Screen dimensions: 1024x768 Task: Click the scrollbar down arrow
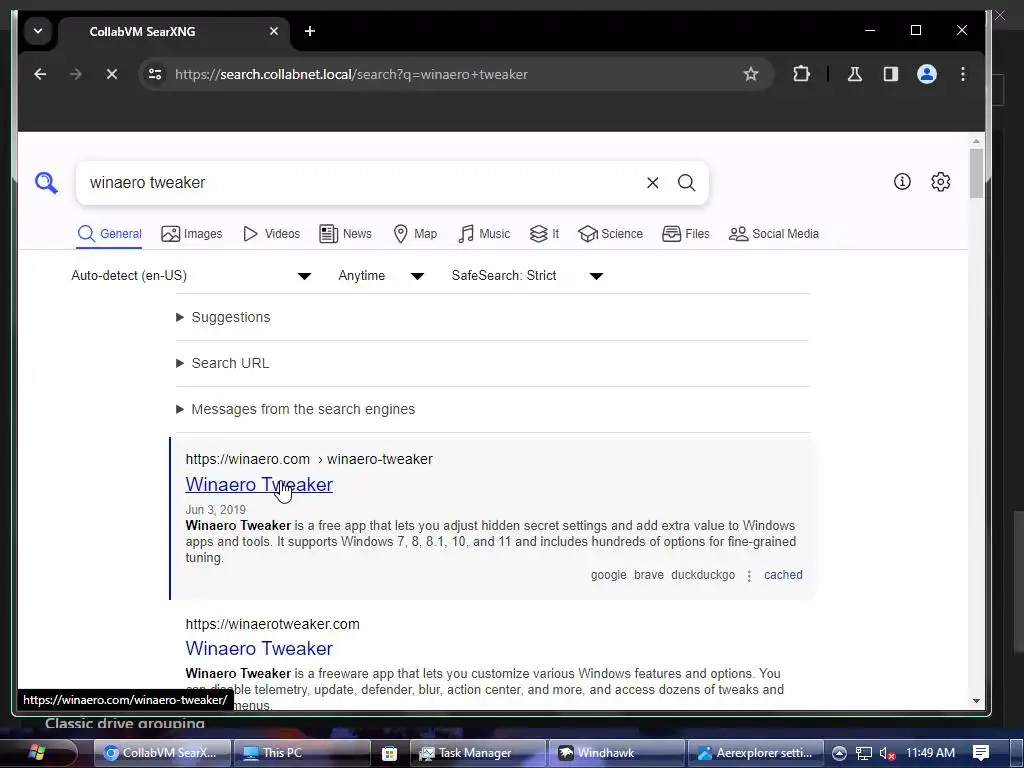pyautogui.click(x=976, y=701)
